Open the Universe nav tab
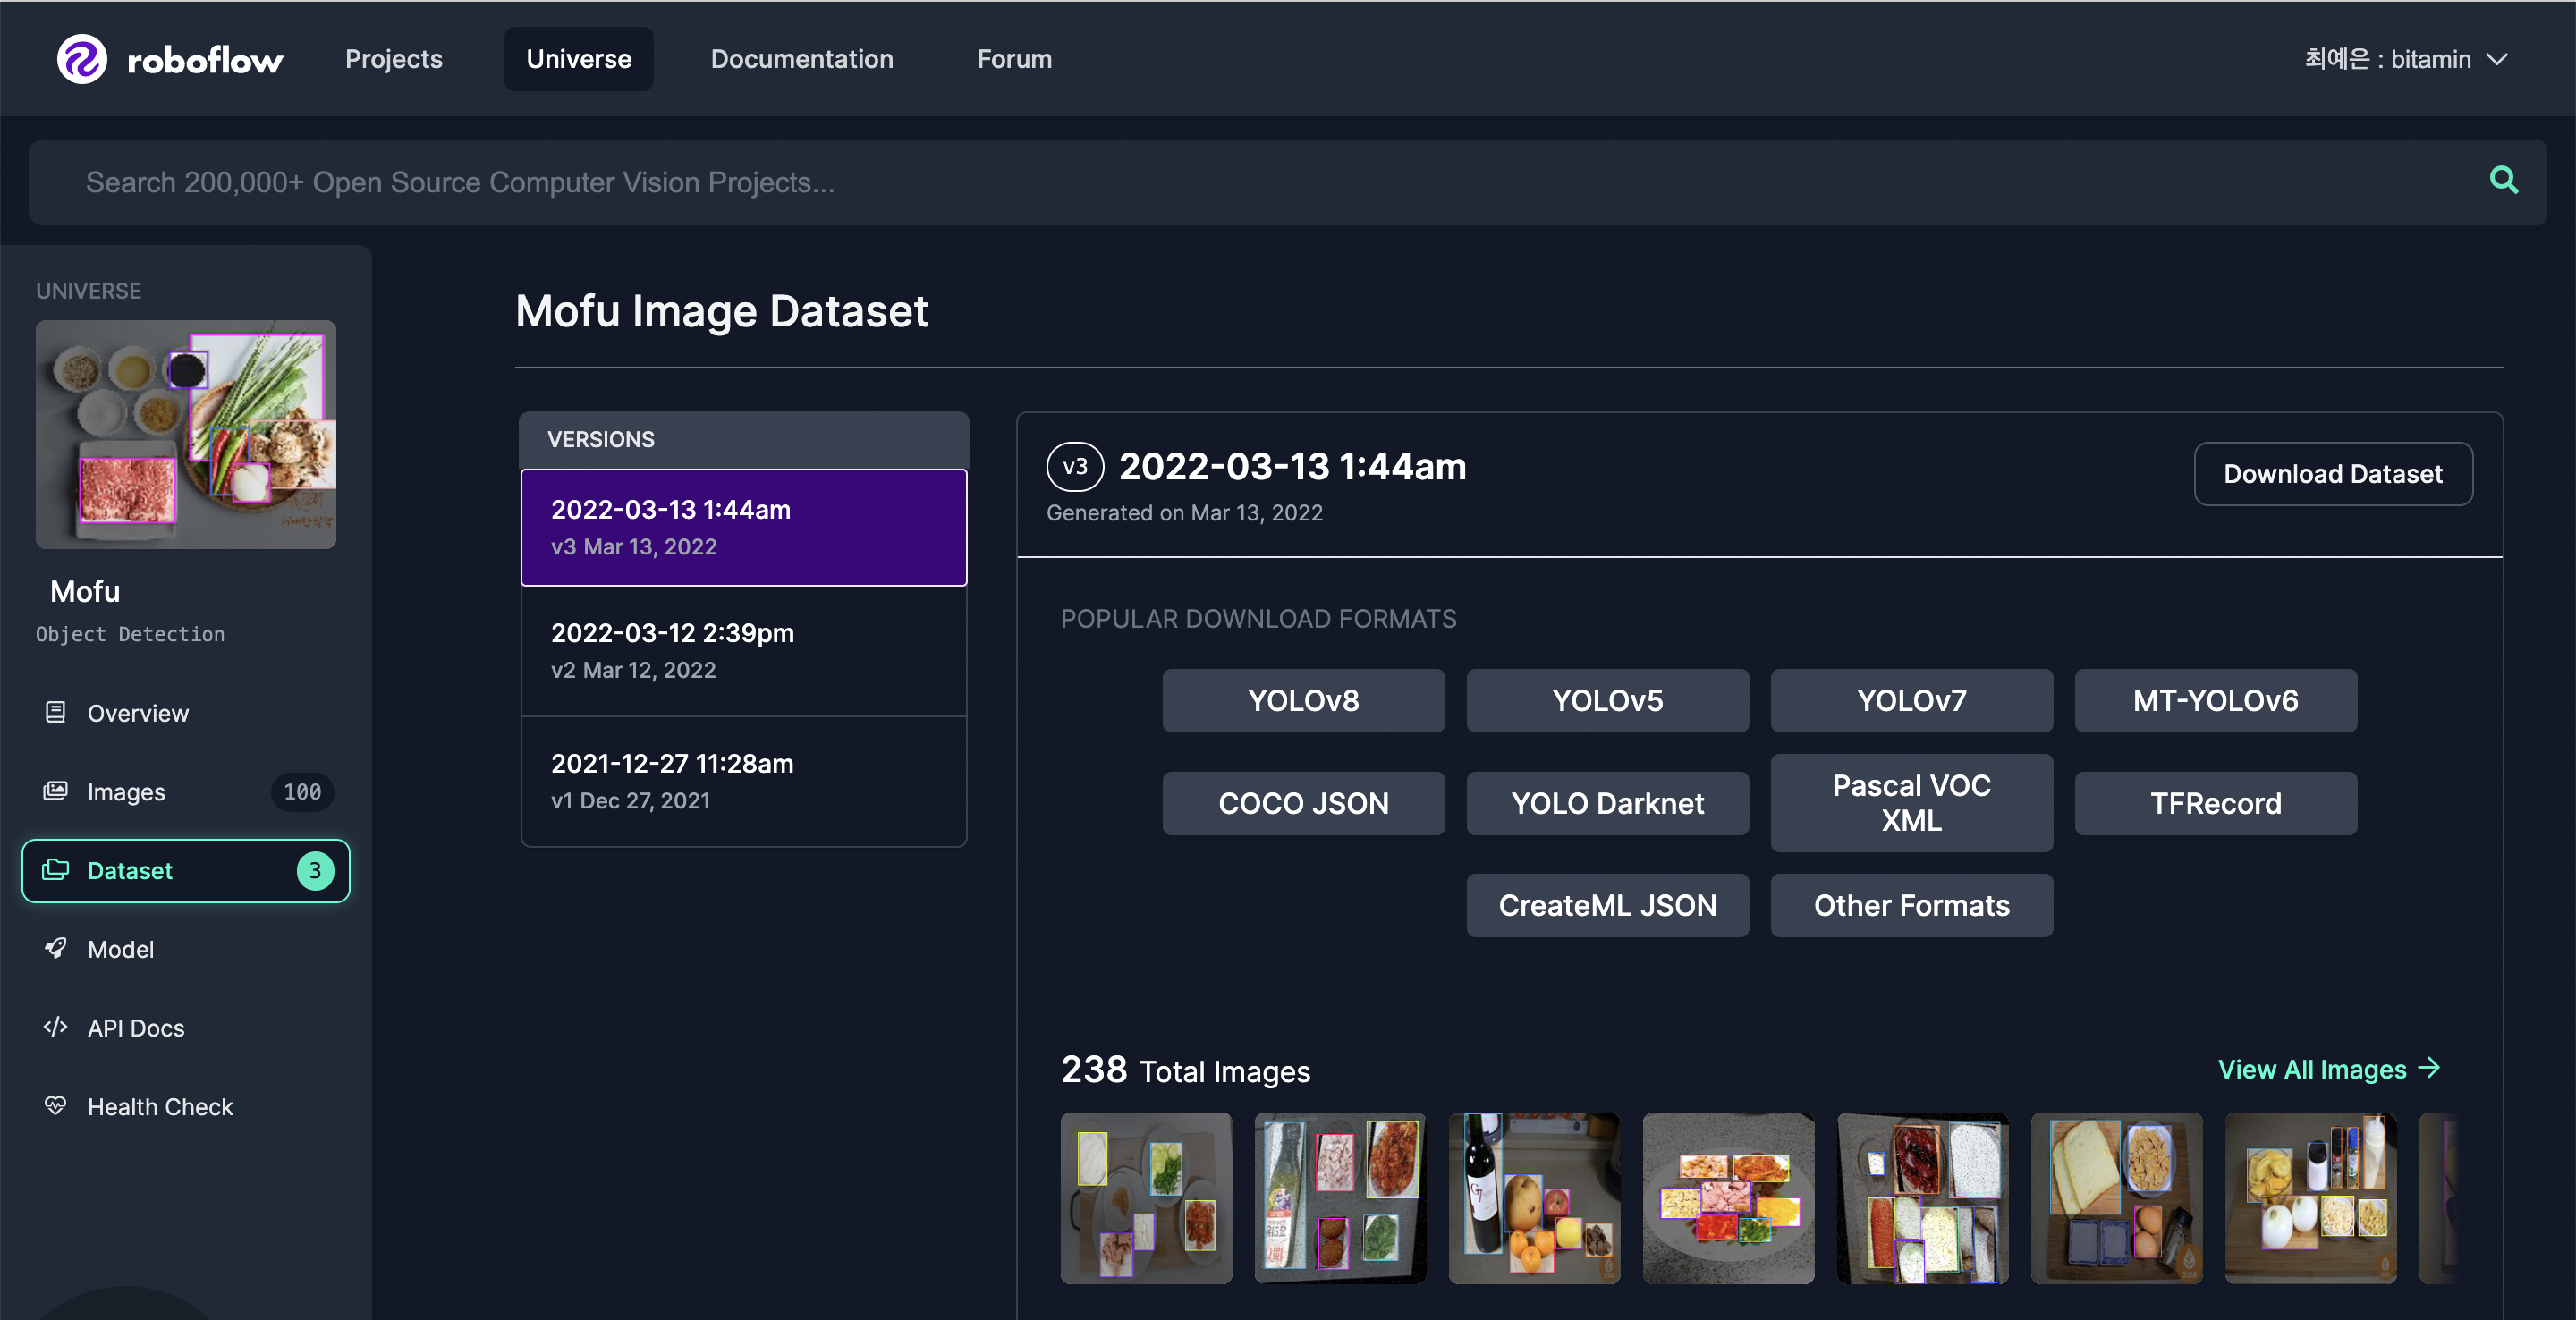Viewport: 2576px width, 1320px height. pos(578,59)
